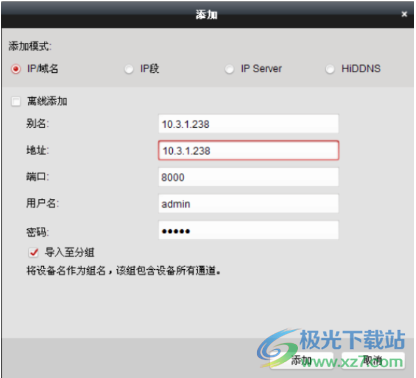Click the 密码 password field
The image size is (416, 378).
[248, 230]
